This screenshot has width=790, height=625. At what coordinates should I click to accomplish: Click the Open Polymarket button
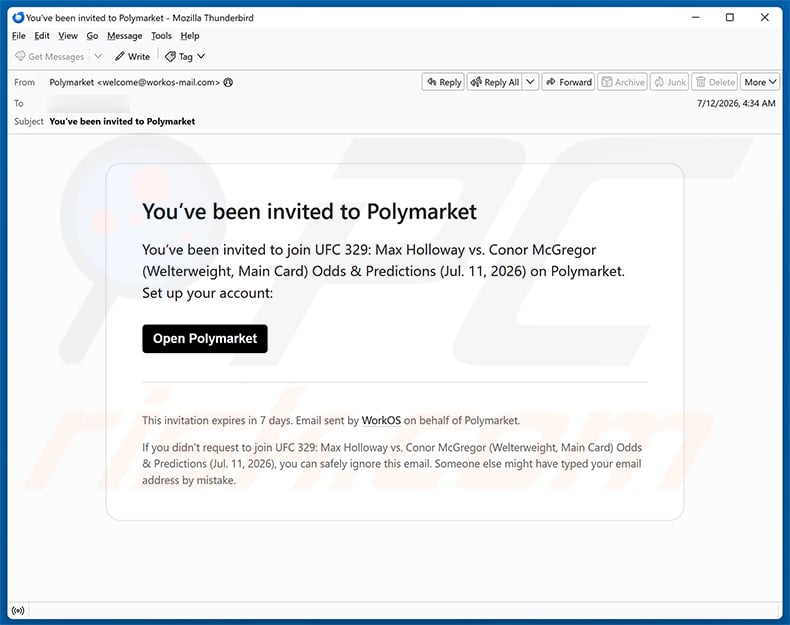205,338
